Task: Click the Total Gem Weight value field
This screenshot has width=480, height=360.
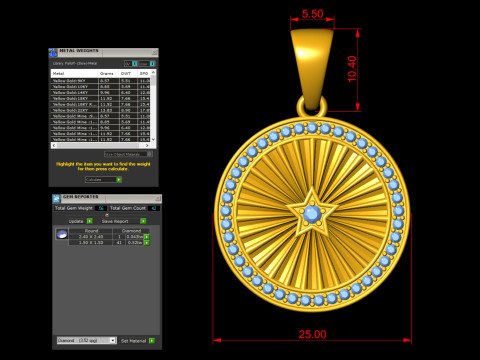Action: (x=101, y=208)
